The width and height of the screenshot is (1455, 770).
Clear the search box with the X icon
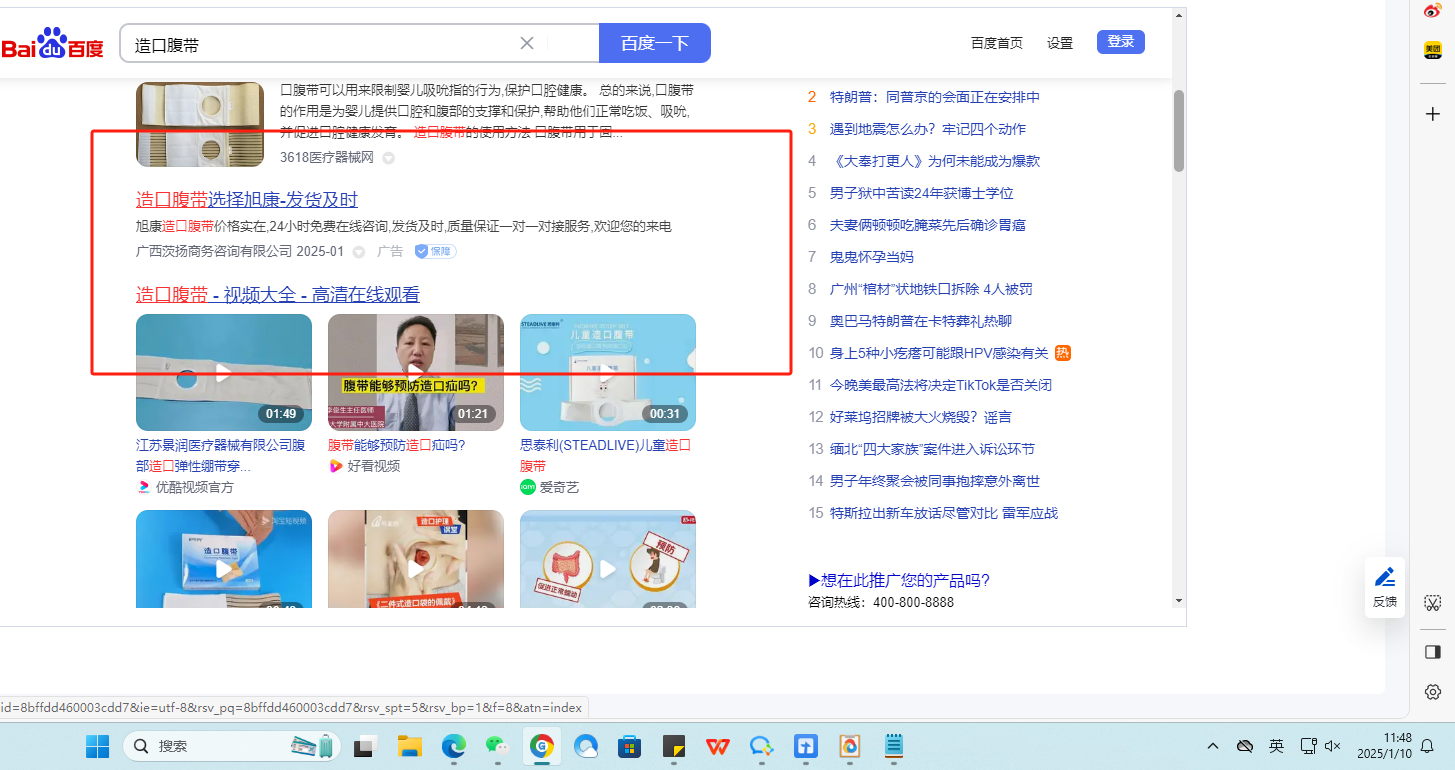527,43
